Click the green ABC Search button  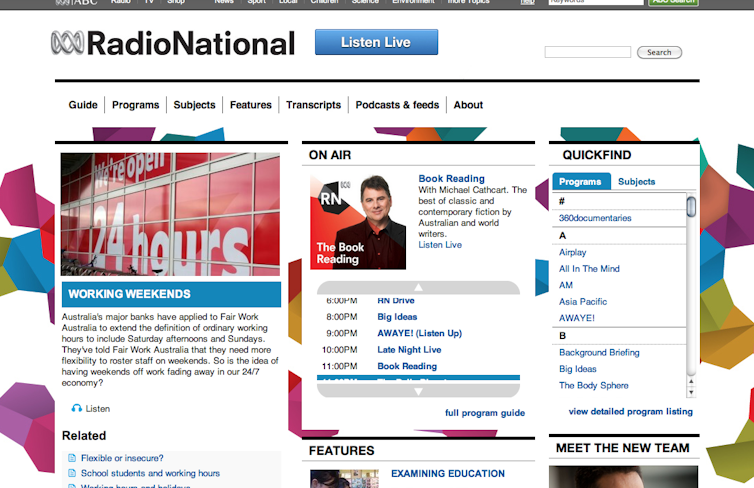click(673, 2)
